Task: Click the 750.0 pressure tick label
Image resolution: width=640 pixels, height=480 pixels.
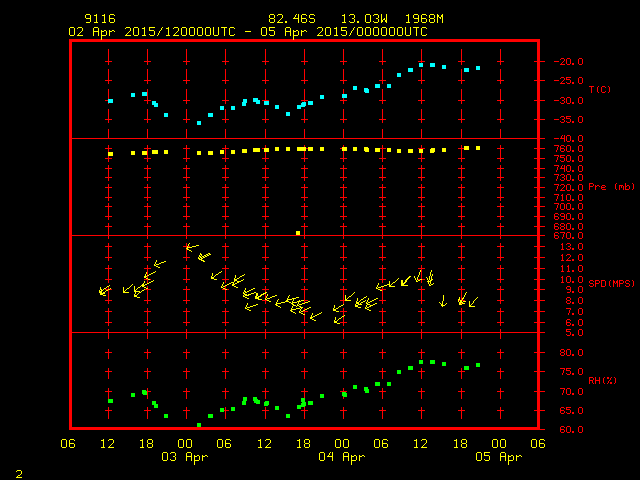Action: (568, 158)
